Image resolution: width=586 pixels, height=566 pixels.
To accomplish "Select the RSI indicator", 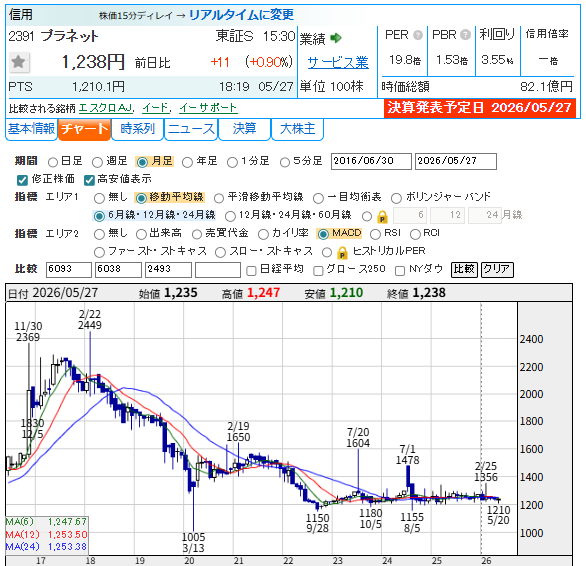I will (x=375, y=234).
